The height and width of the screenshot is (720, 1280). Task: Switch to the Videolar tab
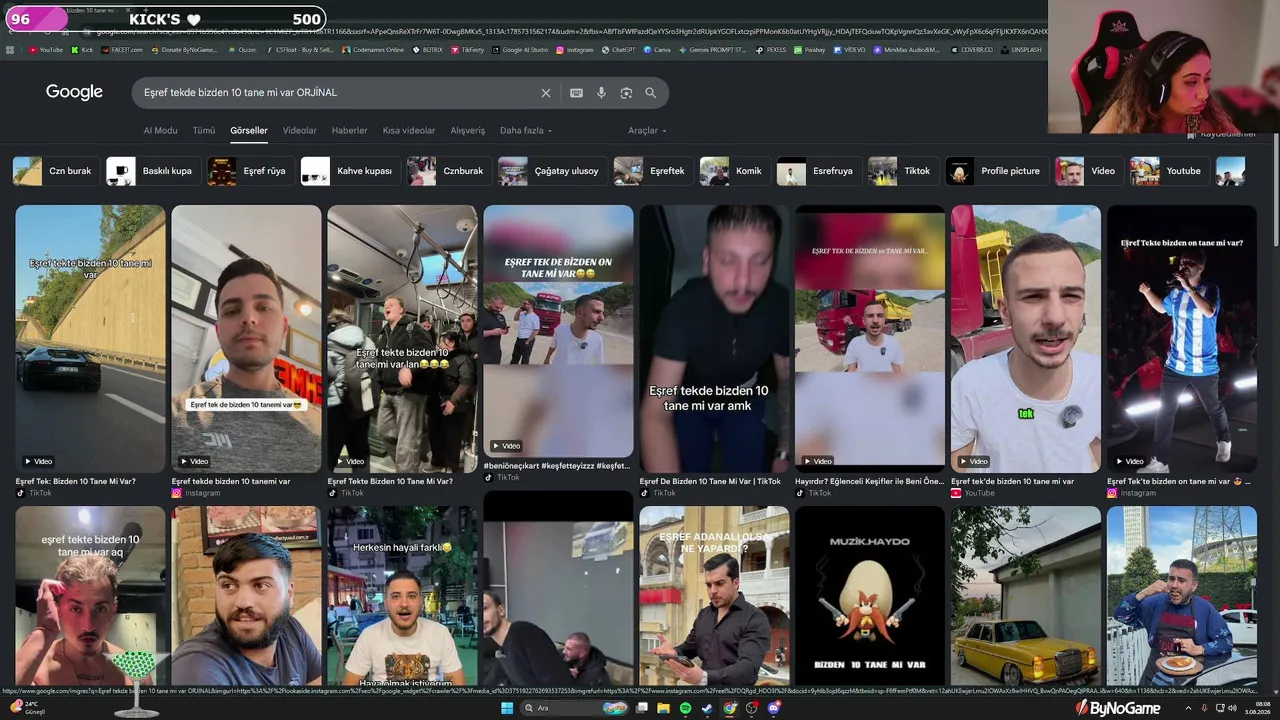(x=300, y=130)
